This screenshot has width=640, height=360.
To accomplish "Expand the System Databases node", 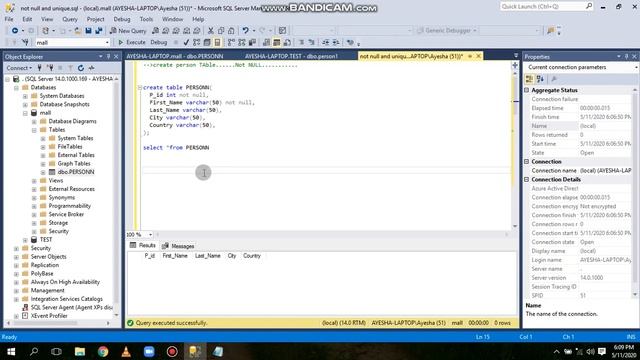I will coord(25,96).
